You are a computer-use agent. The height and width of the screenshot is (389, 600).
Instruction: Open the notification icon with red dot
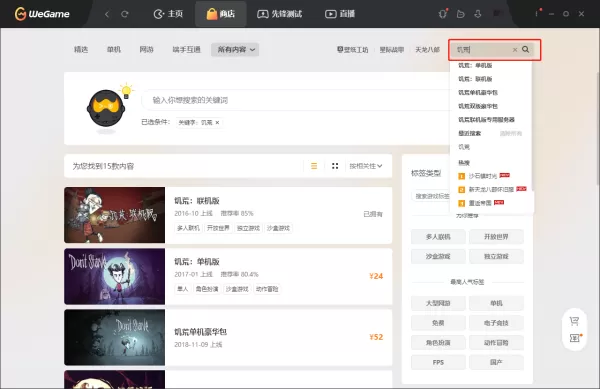pos(443,14)
